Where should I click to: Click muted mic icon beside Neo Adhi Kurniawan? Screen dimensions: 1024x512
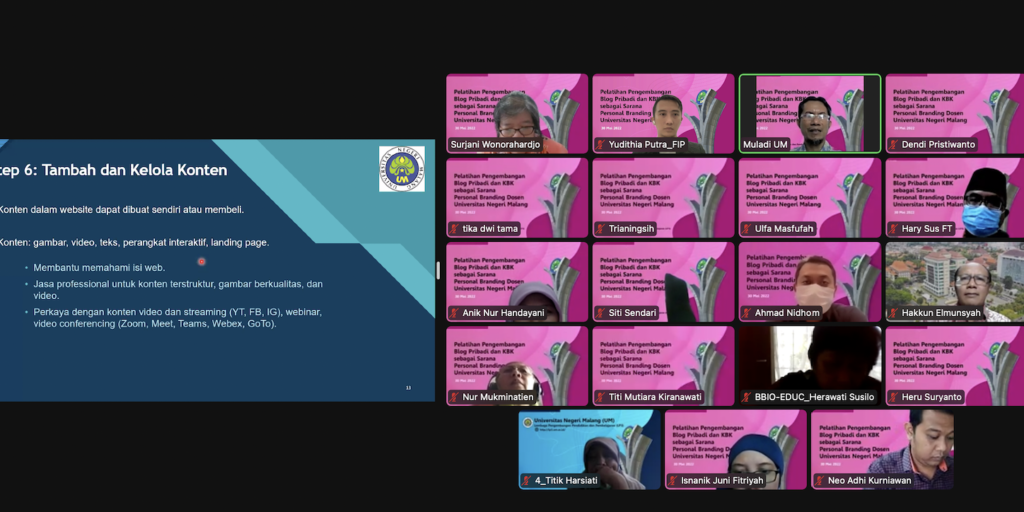point(820,481)
